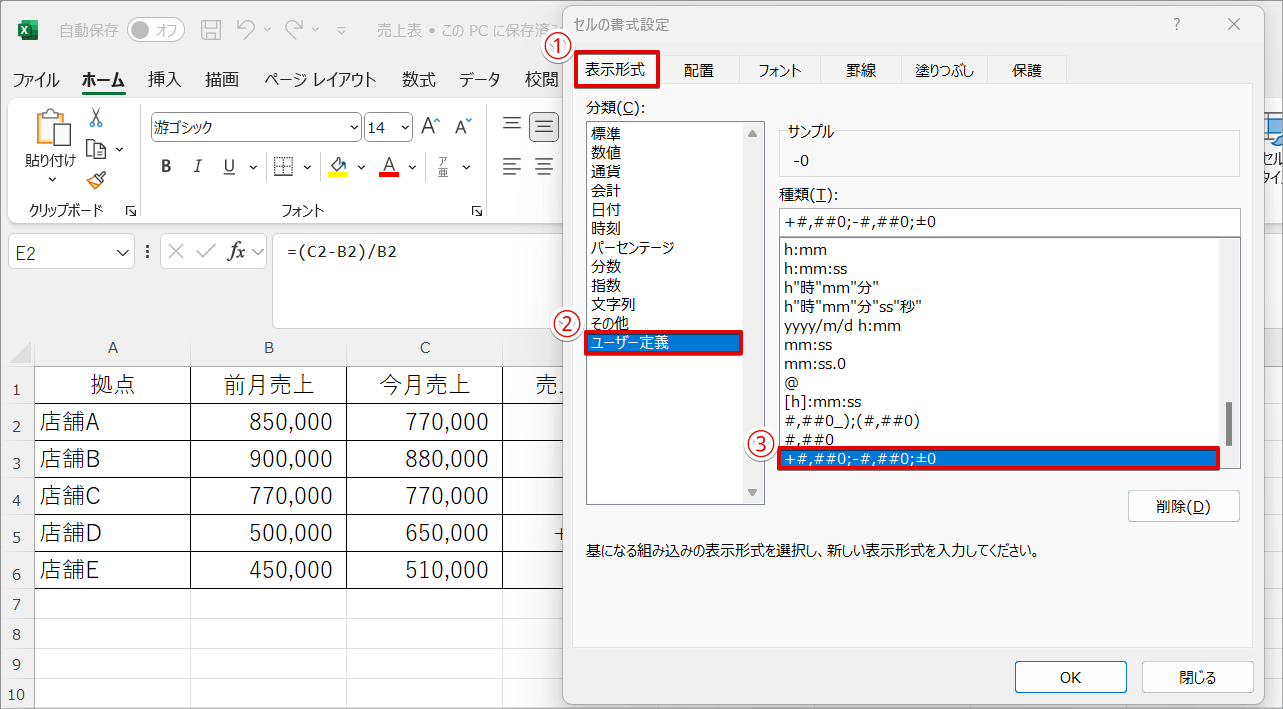Click the increase font size icon
This screenshot has width=1283, height=709.
[x=430, y=127]
